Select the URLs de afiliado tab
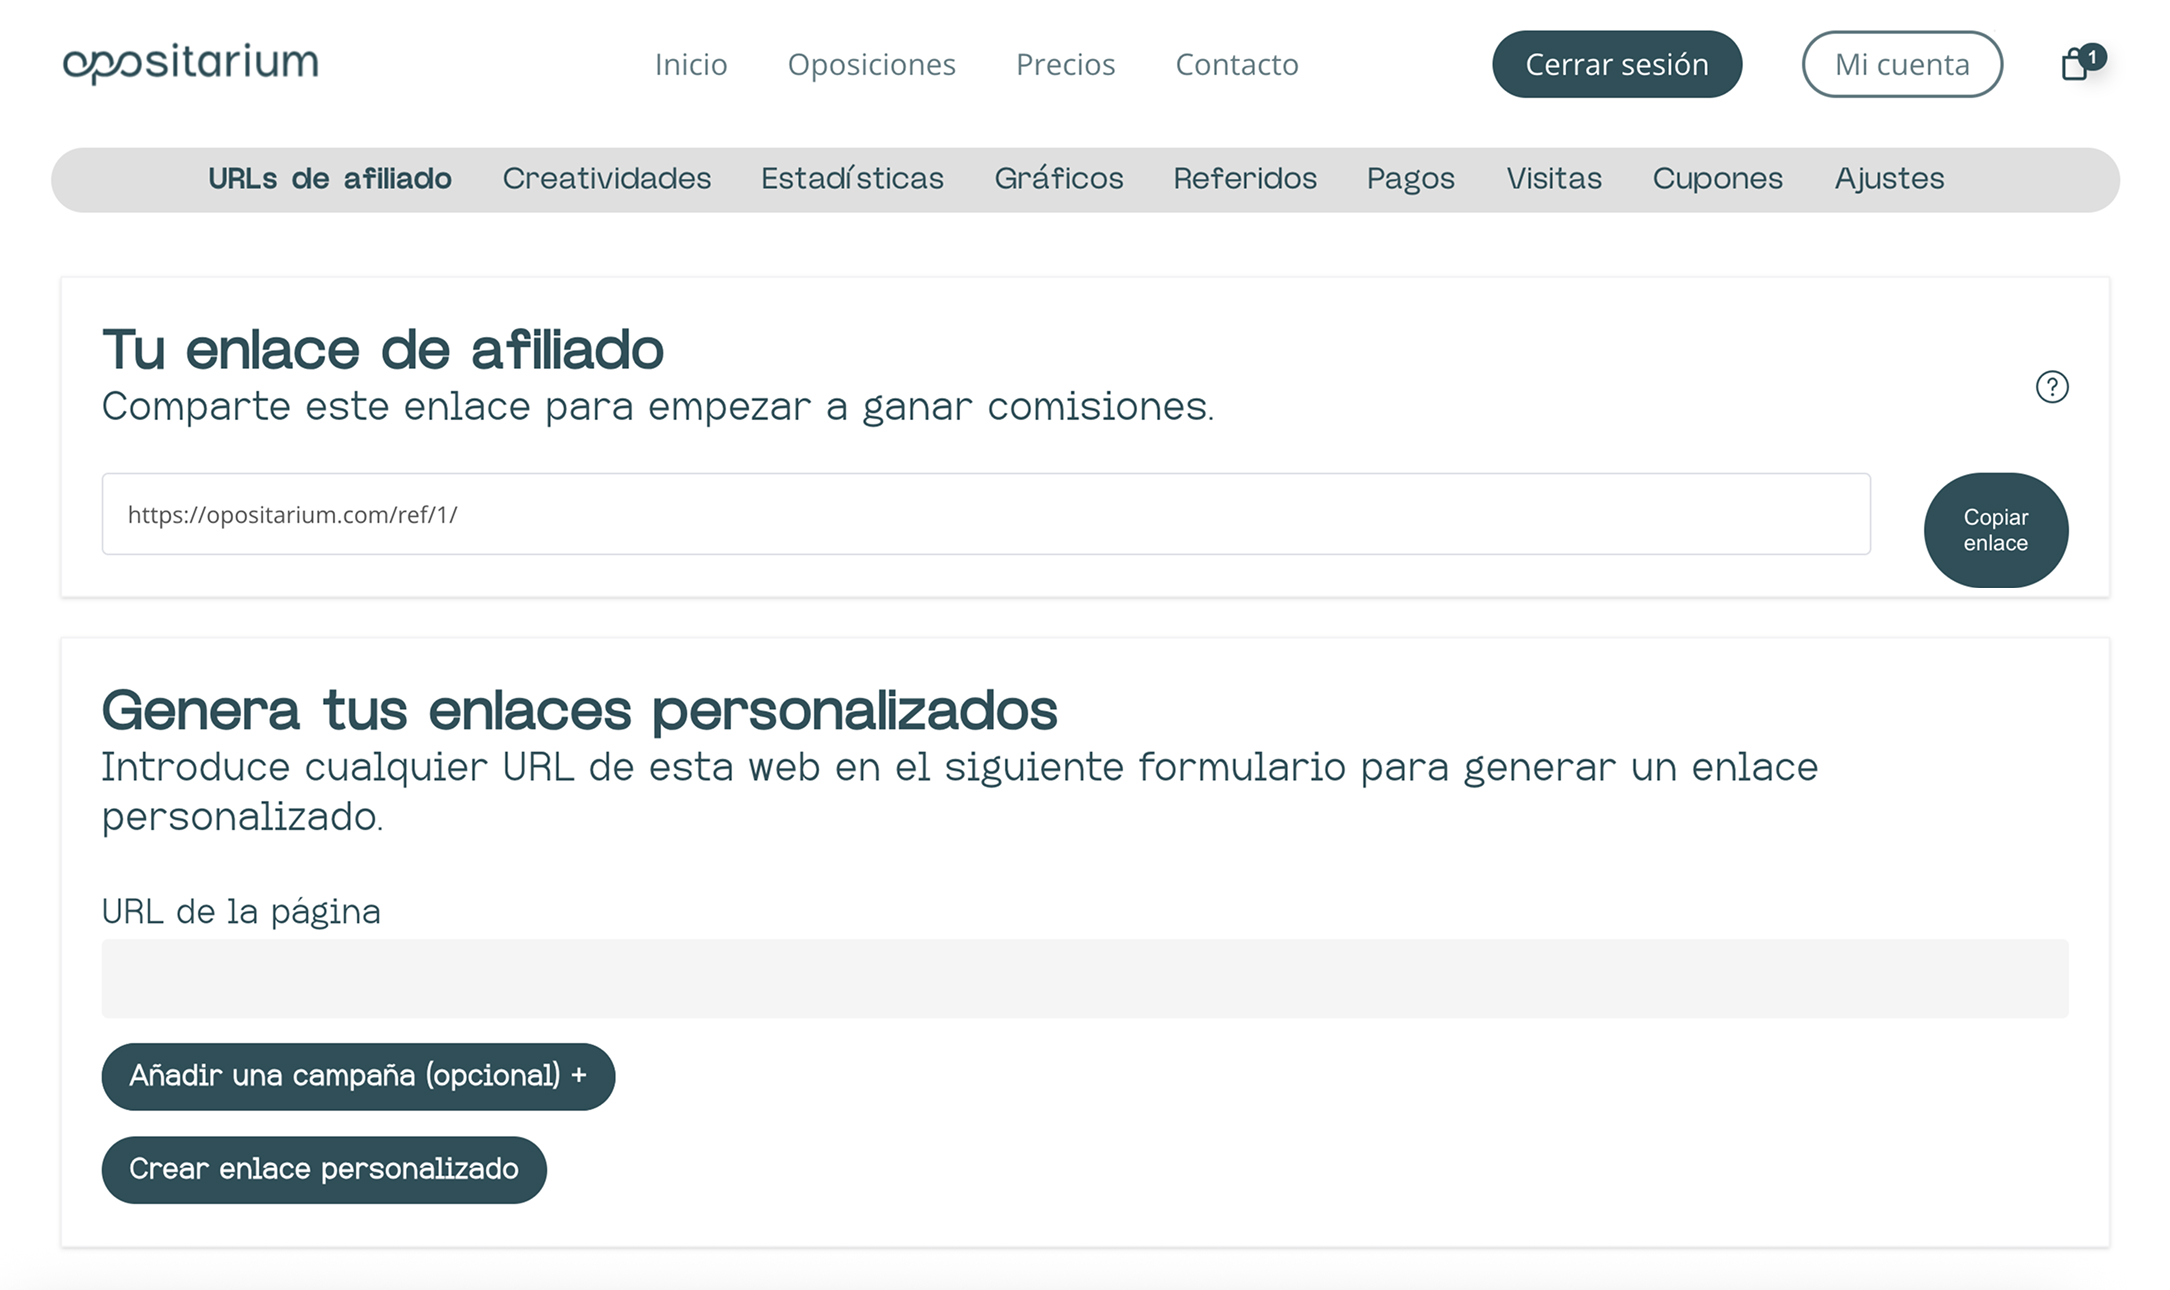Screen dimensions: 2170x1290 (330, 179)
